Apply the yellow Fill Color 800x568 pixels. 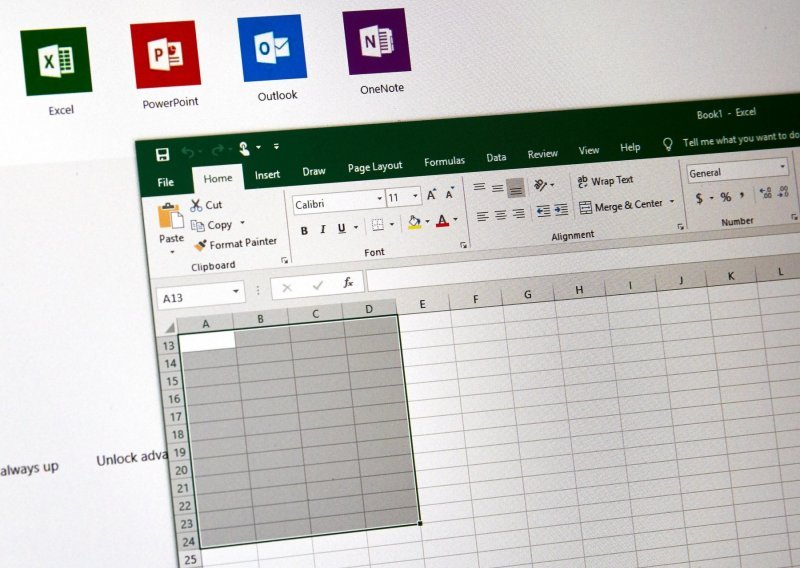pos(414,223)
